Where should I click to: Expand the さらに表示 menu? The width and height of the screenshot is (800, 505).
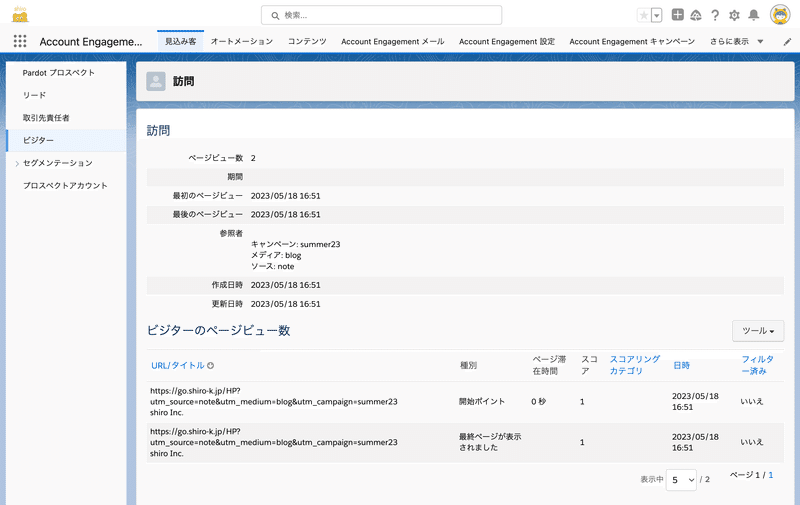point(736,41)
